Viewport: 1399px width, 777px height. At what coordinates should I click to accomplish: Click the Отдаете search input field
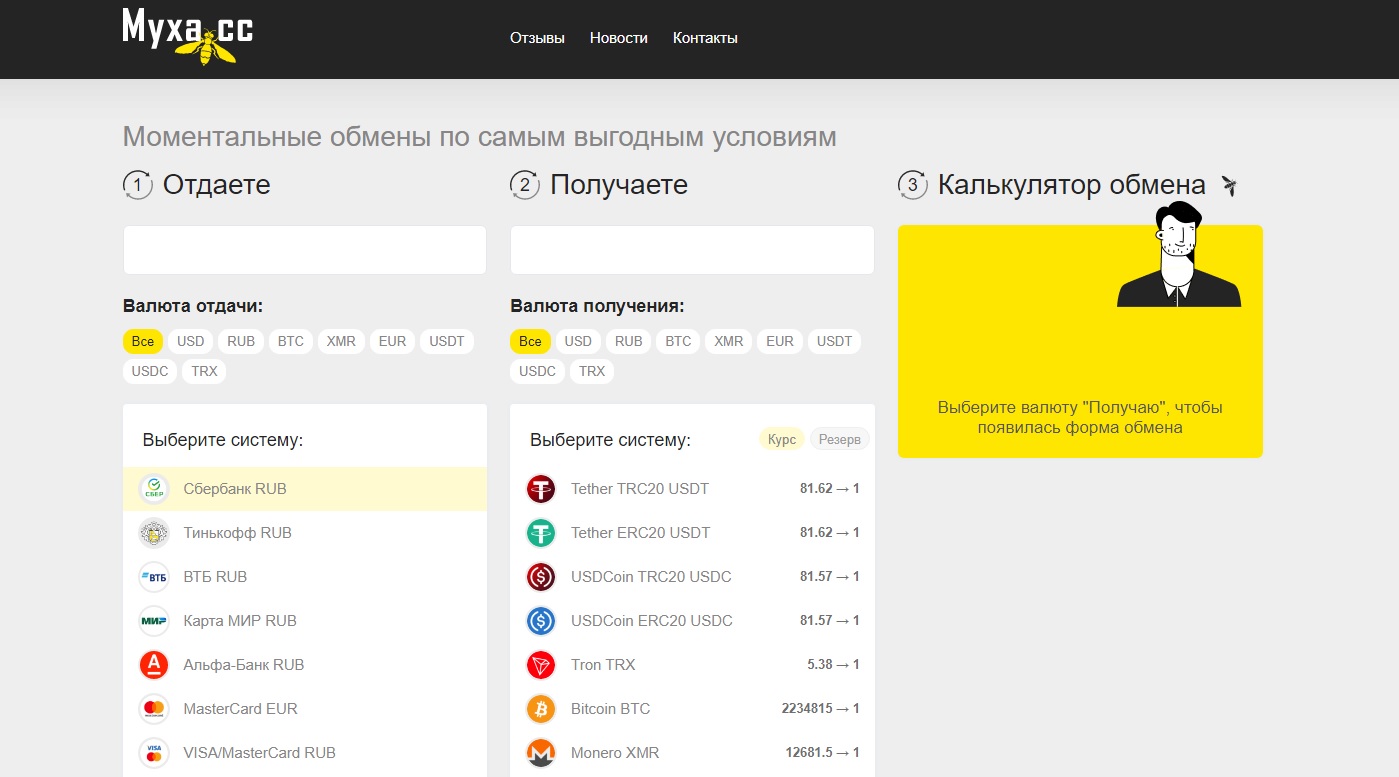(x=305, y=250)
